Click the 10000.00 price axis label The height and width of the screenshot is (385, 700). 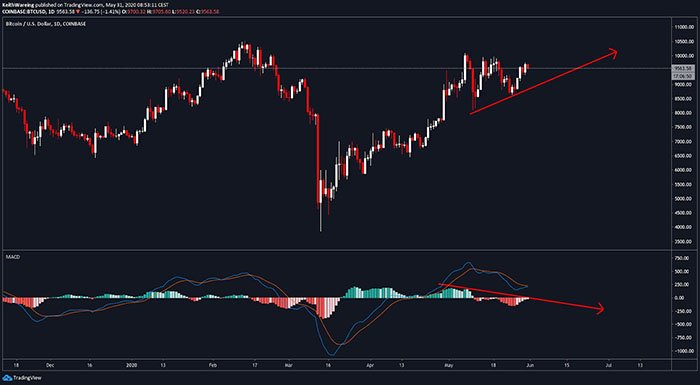point(684,56)
